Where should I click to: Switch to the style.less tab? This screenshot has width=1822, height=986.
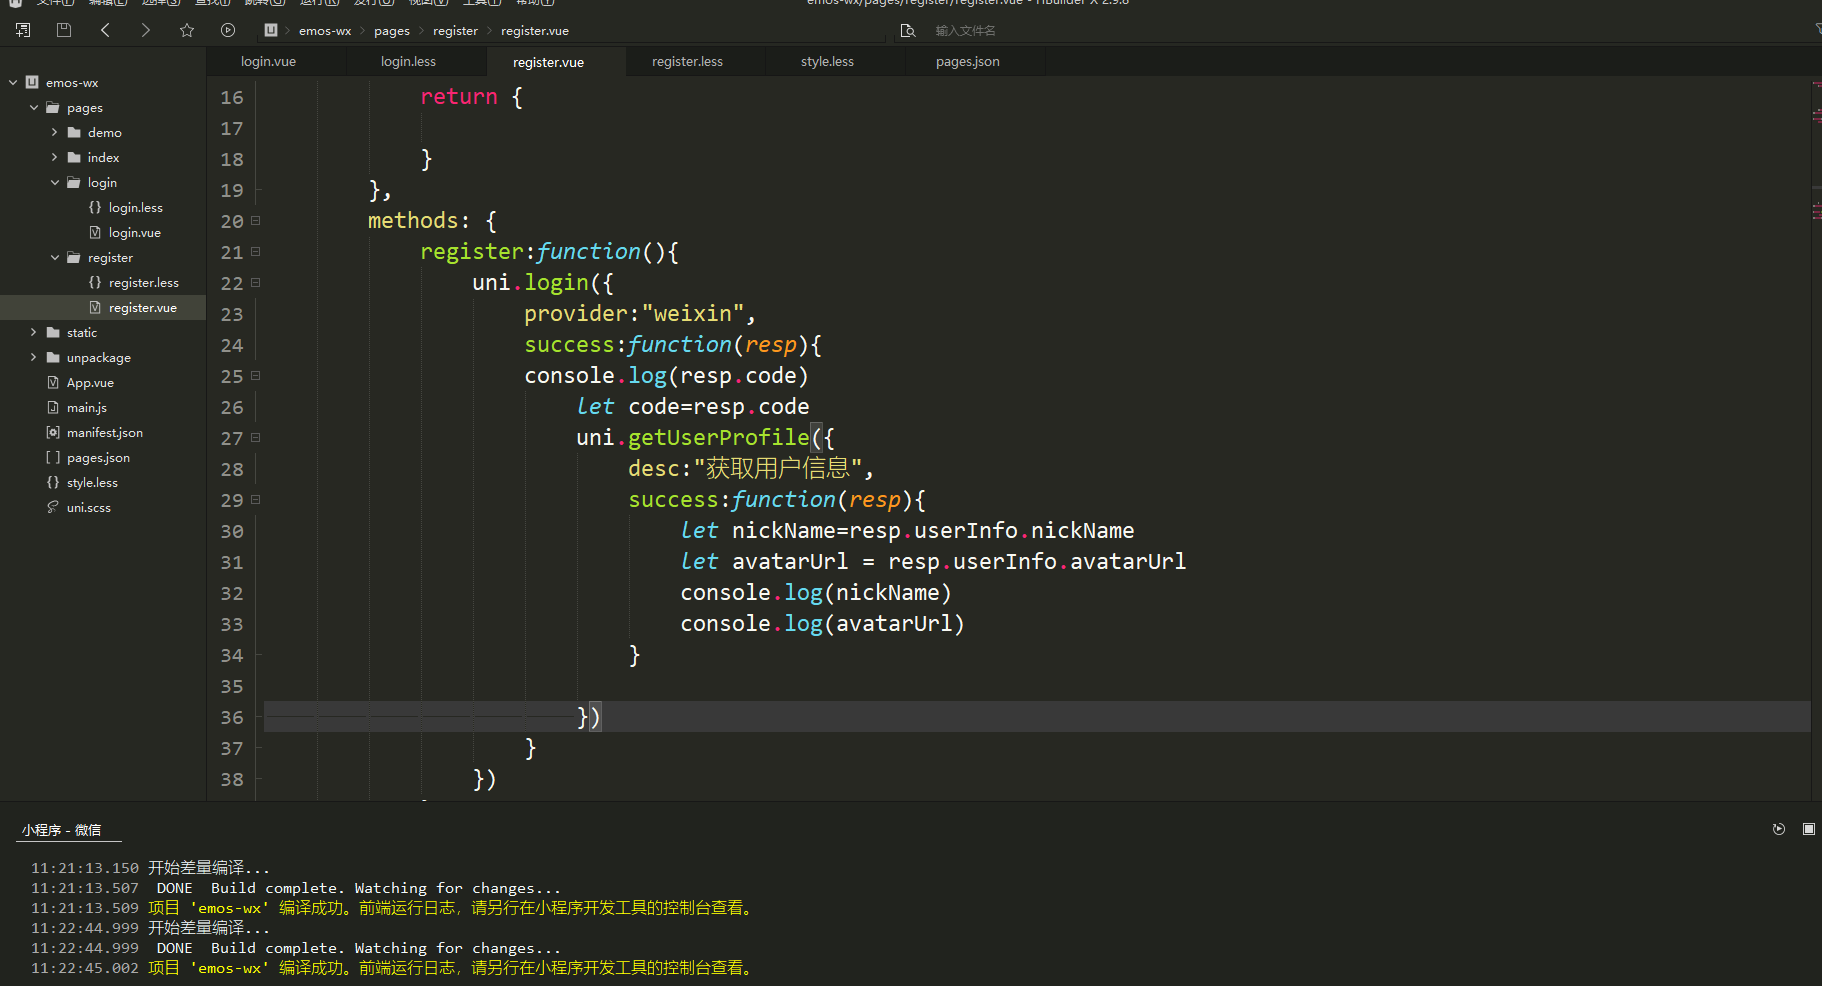(x=827, y=61)
